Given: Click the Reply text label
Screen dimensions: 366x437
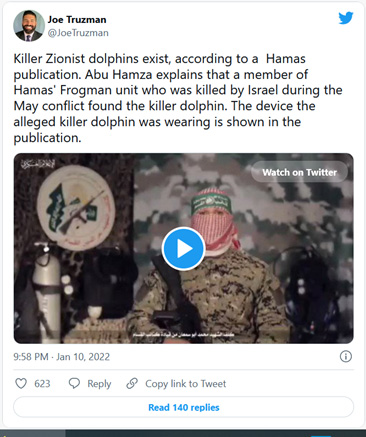Looking at the screenshot, I should coord(99,384).
